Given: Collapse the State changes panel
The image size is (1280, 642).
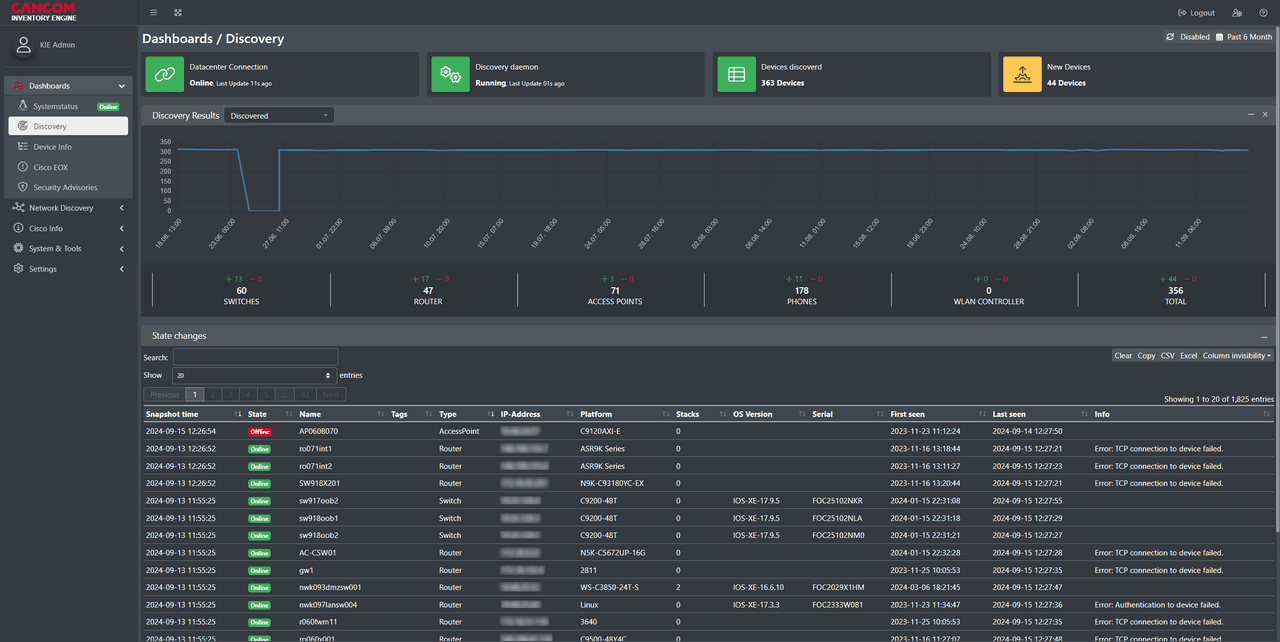Looking at the screenshot, I should 1263,335.
